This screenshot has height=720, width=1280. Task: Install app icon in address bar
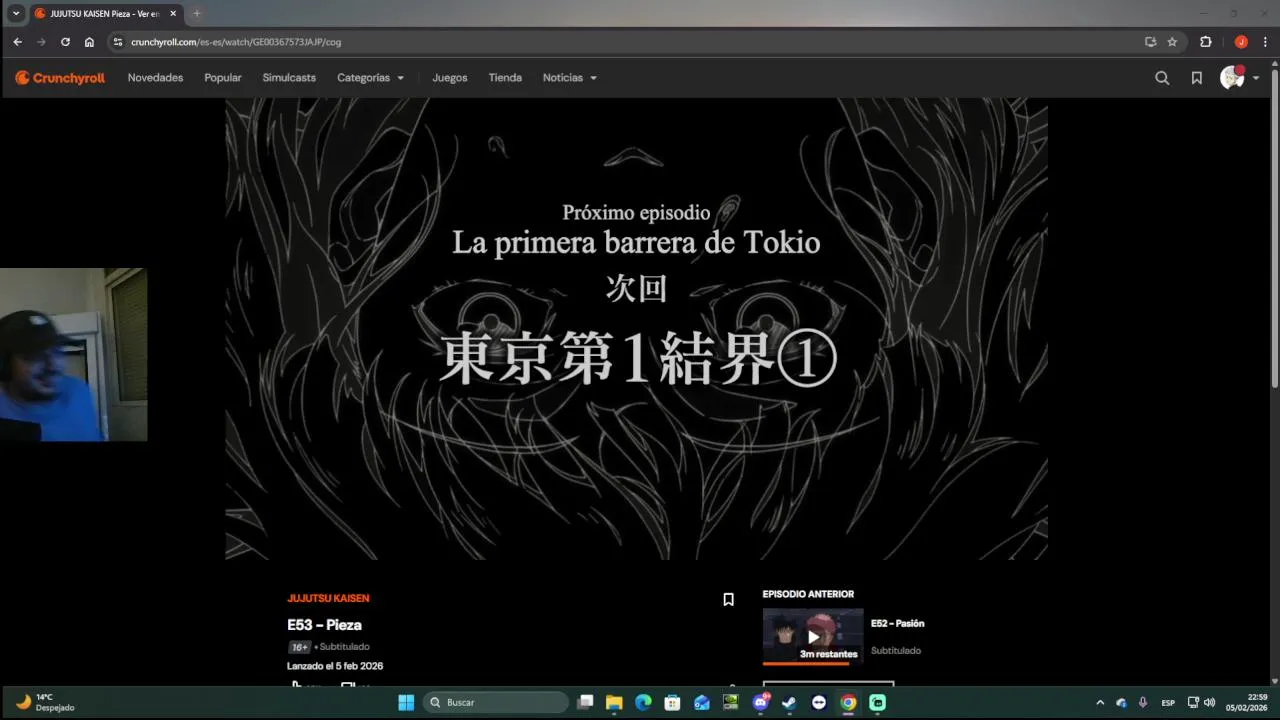(x=1150, y=42)
